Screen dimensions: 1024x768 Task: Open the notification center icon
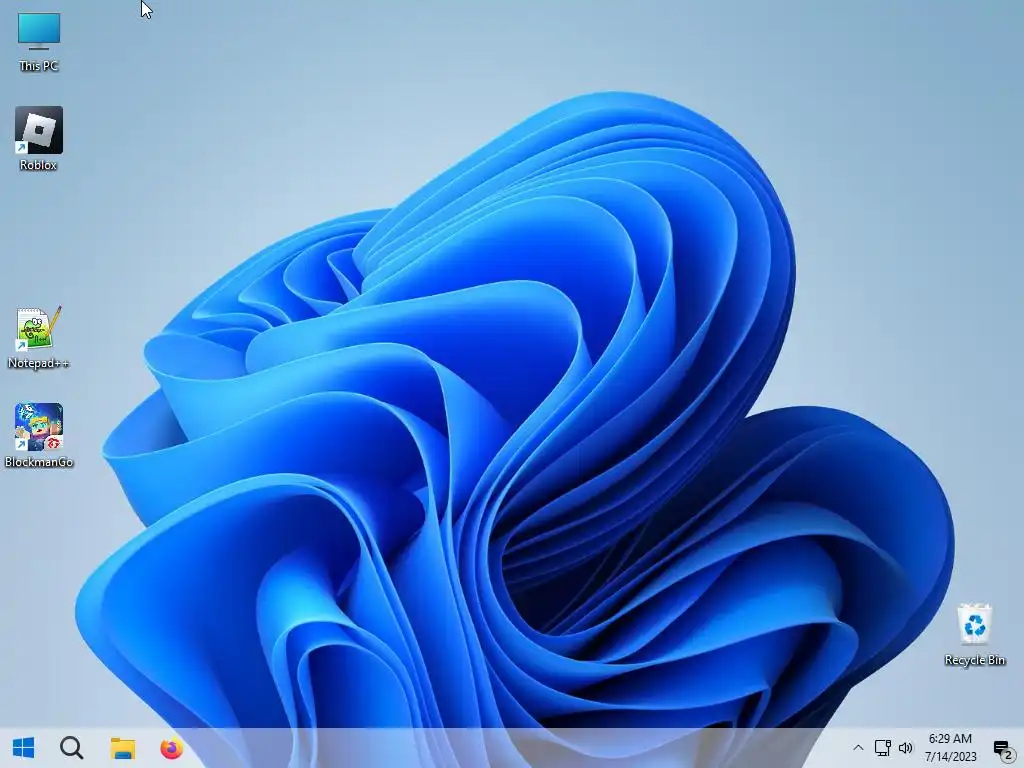tap(1004, 749)
